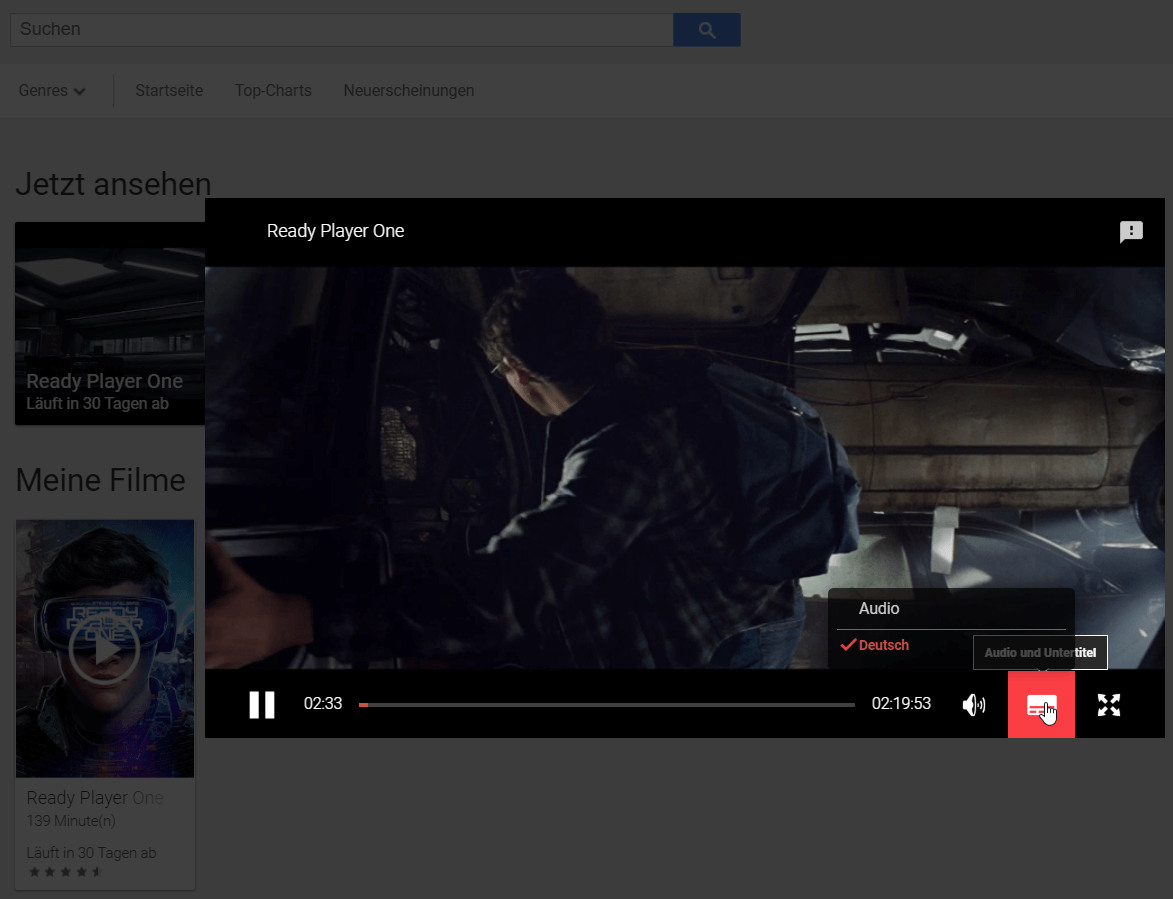Click the Audio heading in popup
Viewport: 1173px width, 899px height.
point(879,609)
